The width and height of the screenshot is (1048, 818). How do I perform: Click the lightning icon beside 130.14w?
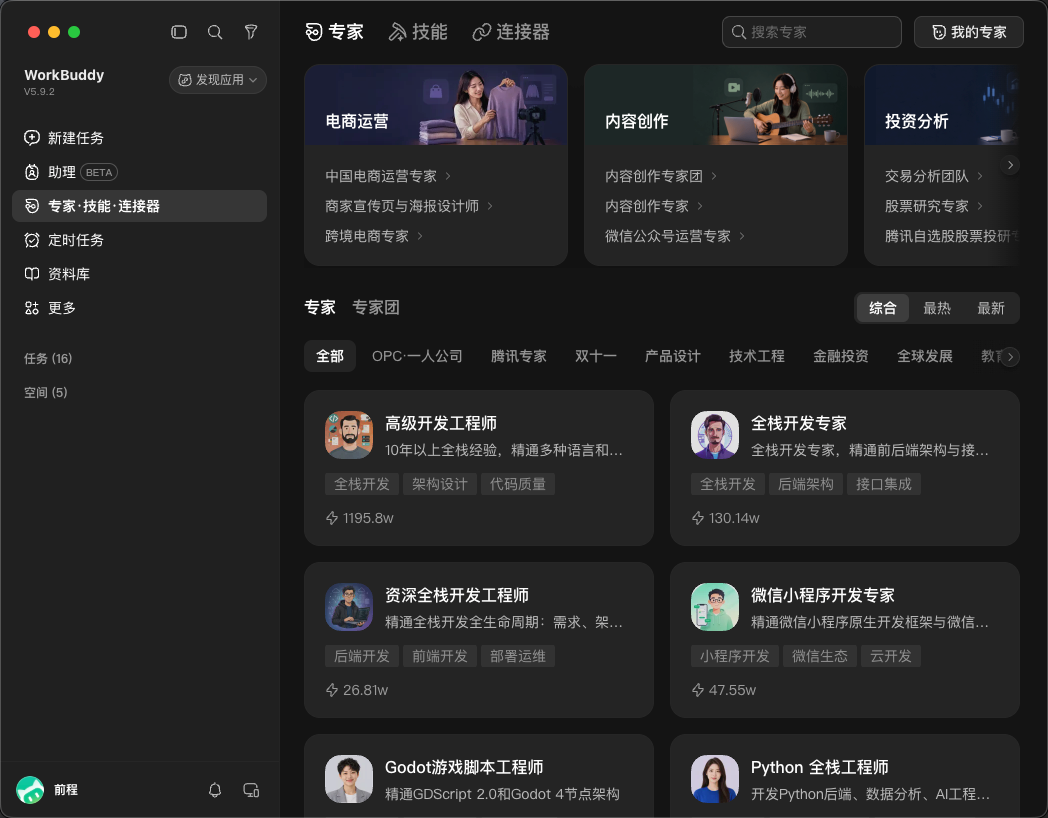698,518
